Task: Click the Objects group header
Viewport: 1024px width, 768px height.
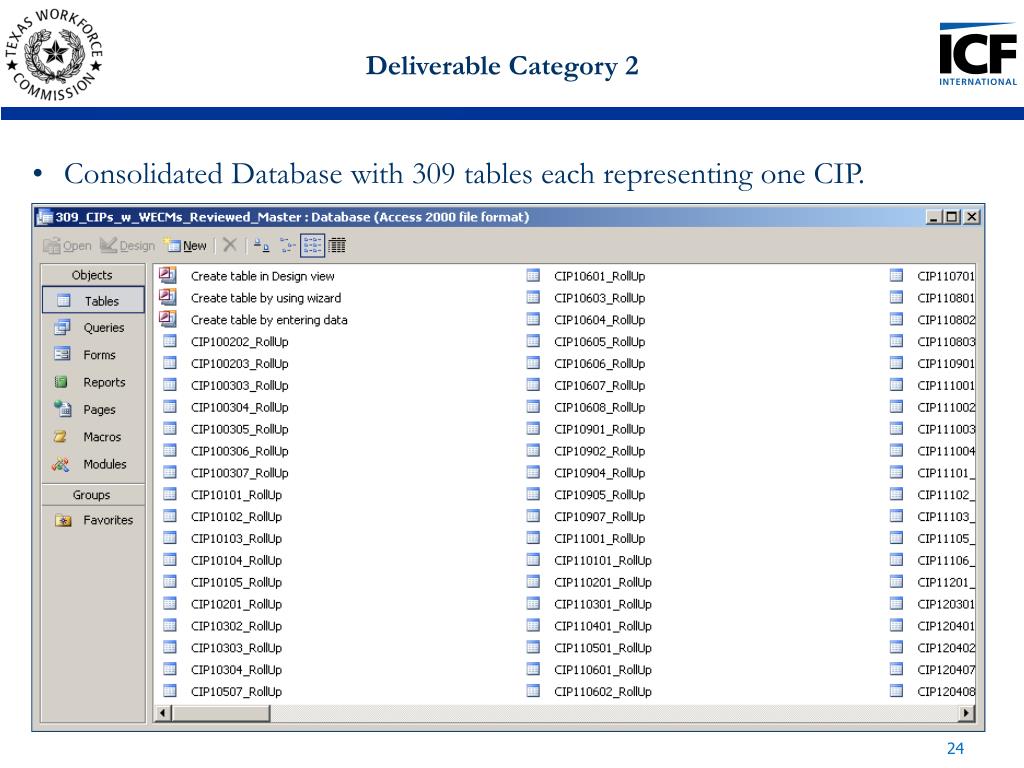Action: pos(93,275)
